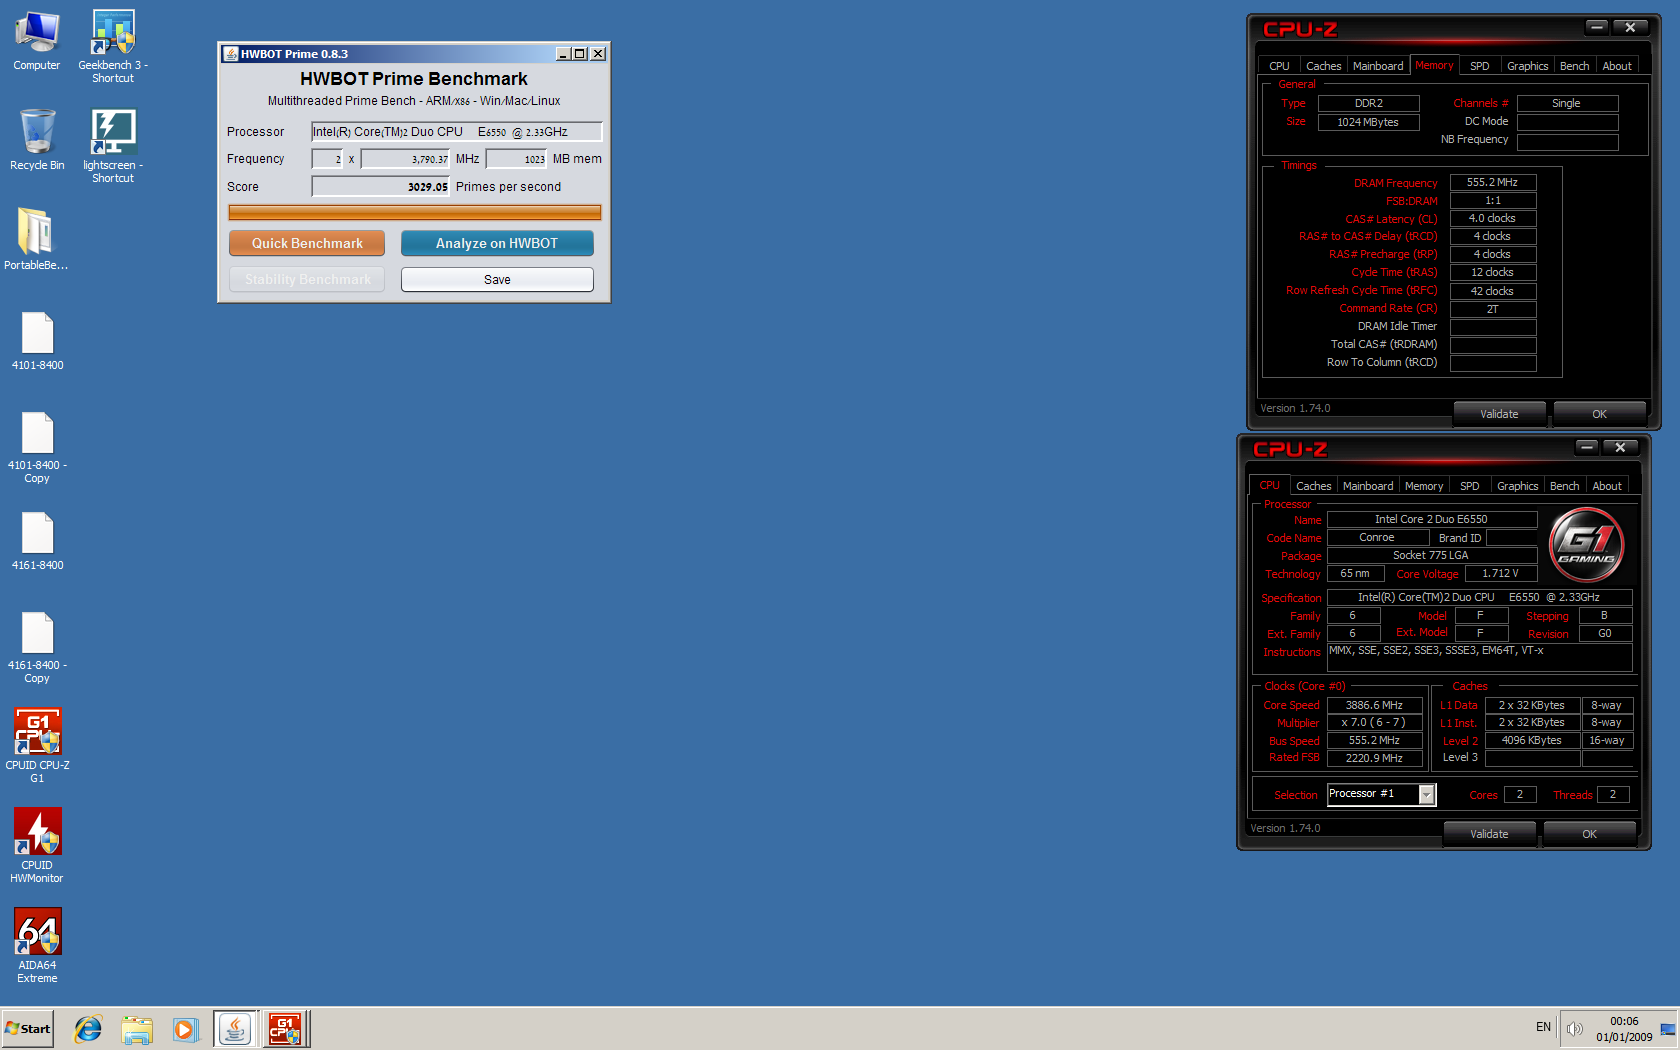This screenshot has width=1680, height=1050.
Task: Open the CPU tab in upper CPU-Z window
Action: point(1279,66)
